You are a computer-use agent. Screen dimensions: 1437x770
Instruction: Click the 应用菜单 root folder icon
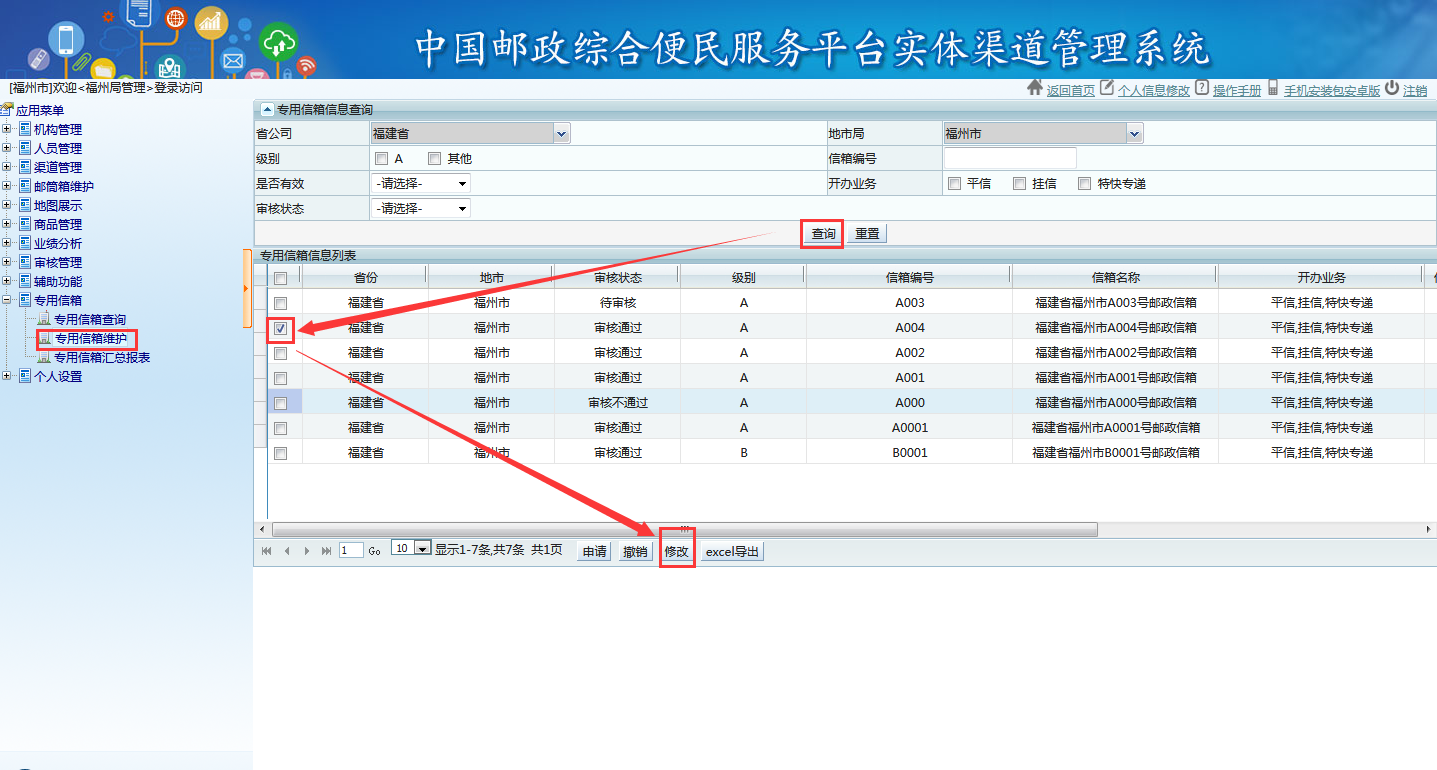[7, 110]
